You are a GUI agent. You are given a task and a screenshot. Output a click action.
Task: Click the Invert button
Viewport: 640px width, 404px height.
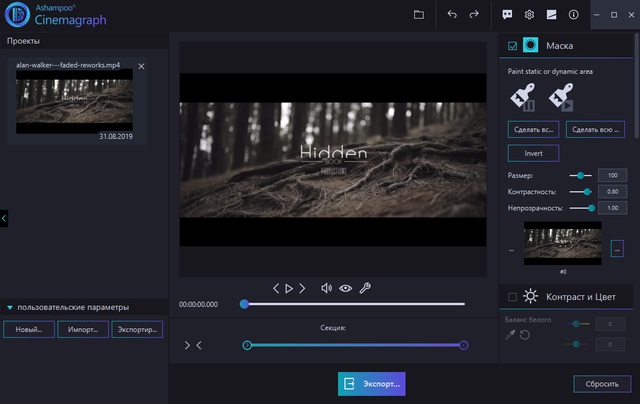tap(533, 153)
